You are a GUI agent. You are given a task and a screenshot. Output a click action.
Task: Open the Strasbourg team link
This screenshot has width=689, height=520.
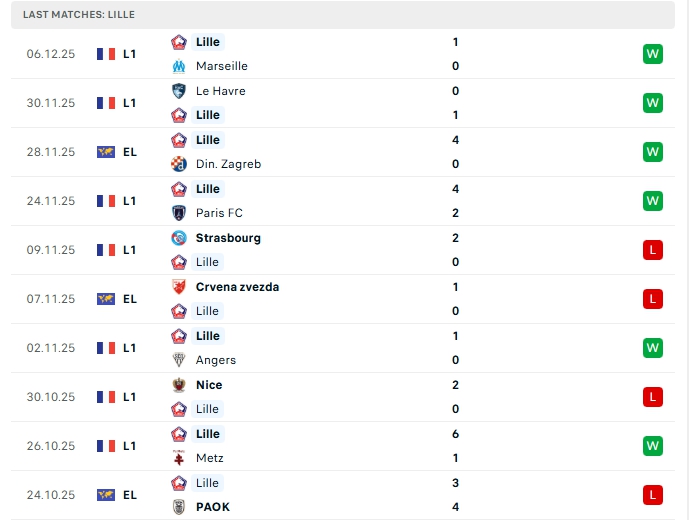pyautogui.click(x=228, y=238)
